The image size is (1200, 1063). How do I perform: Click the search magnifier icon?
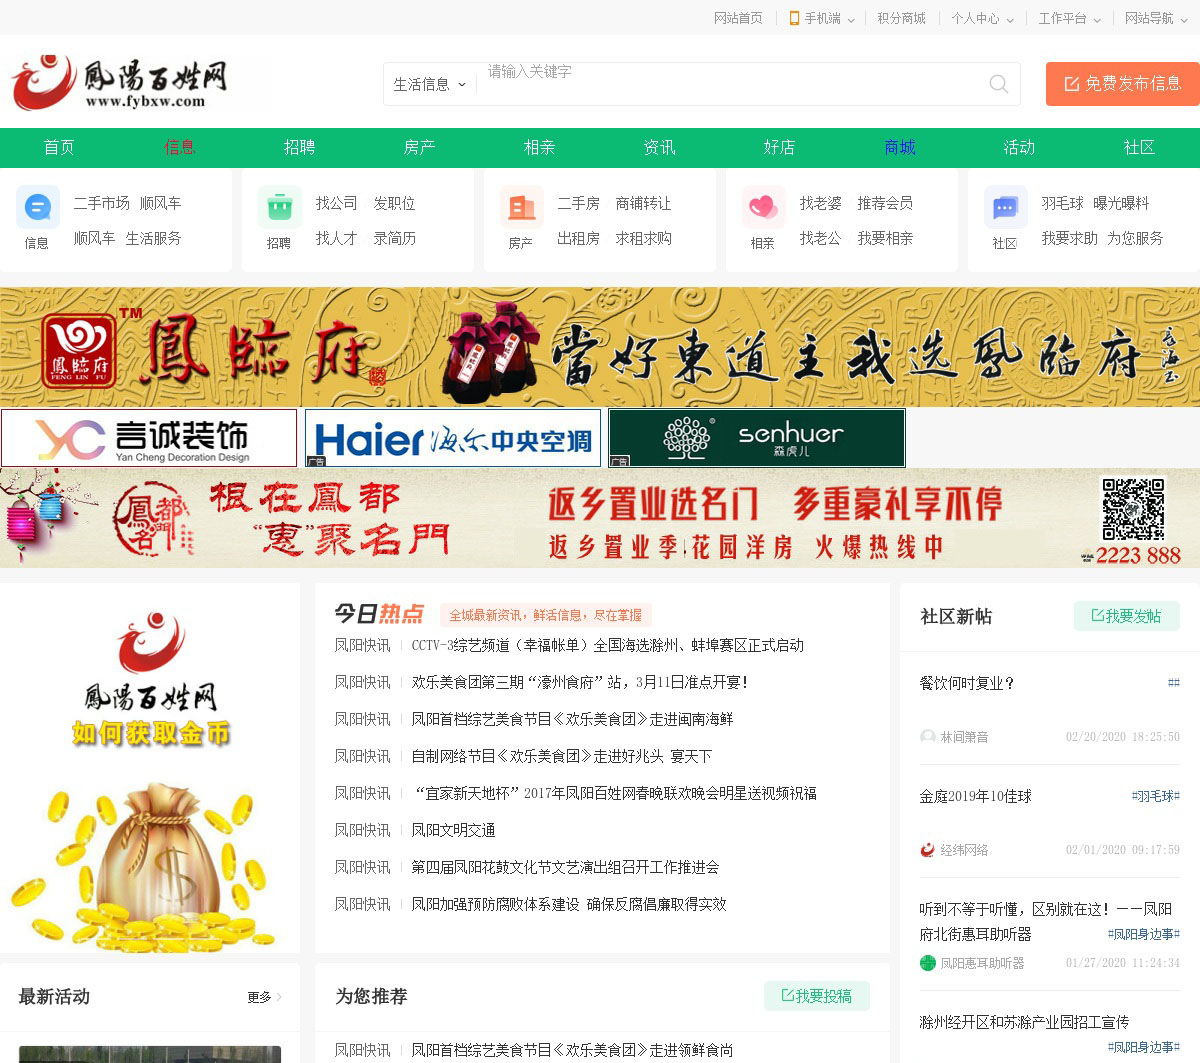pos(998,84)
